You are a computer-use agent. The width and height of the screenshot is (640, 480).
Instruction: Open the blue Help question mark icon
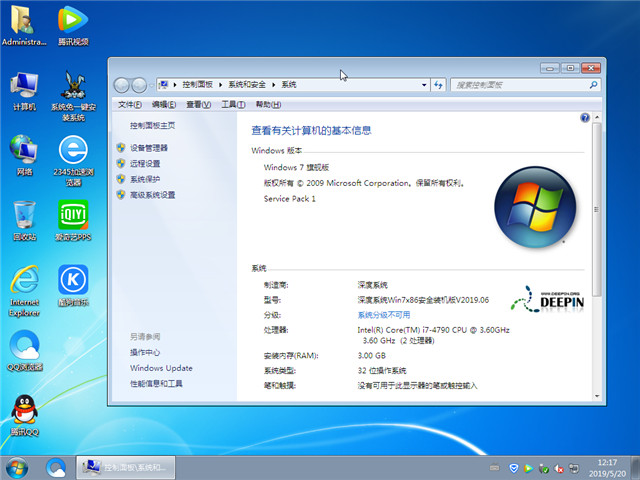point(585,118)
